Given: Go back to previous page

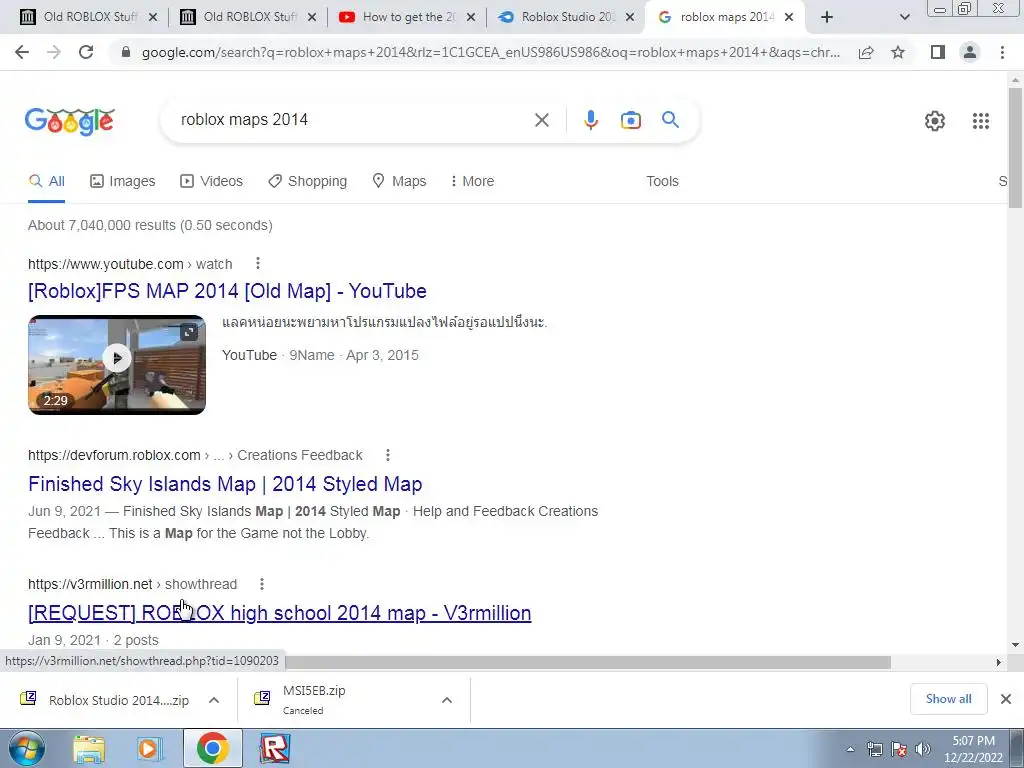Looking at the screenshot, I should pyautogui.click(x=22, y=52).
